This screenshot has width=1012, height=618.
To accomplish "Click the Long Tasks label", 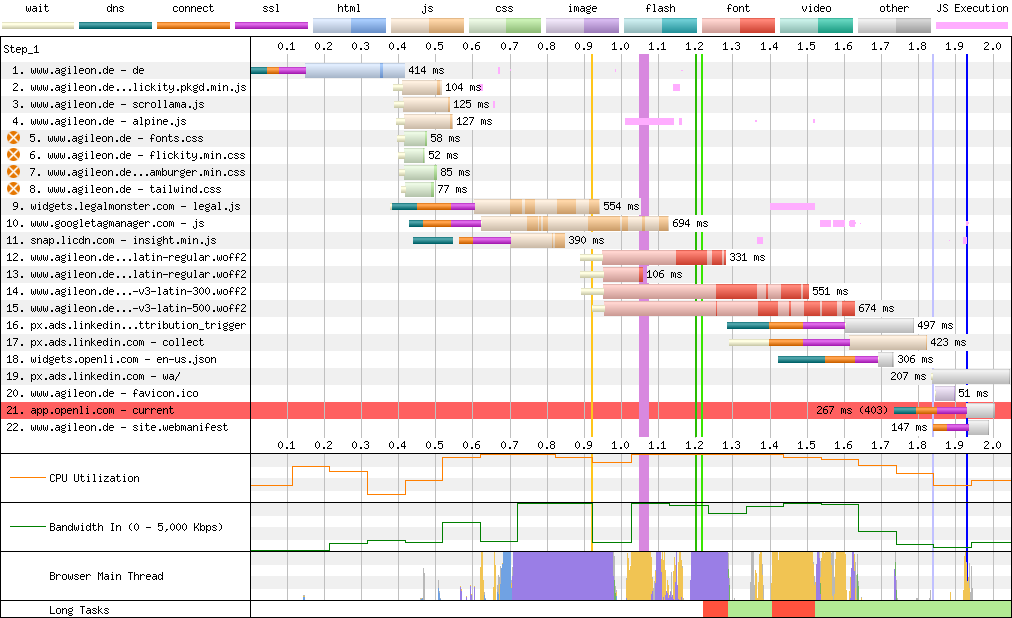I will pyautogui.click(x=79, y=610).
